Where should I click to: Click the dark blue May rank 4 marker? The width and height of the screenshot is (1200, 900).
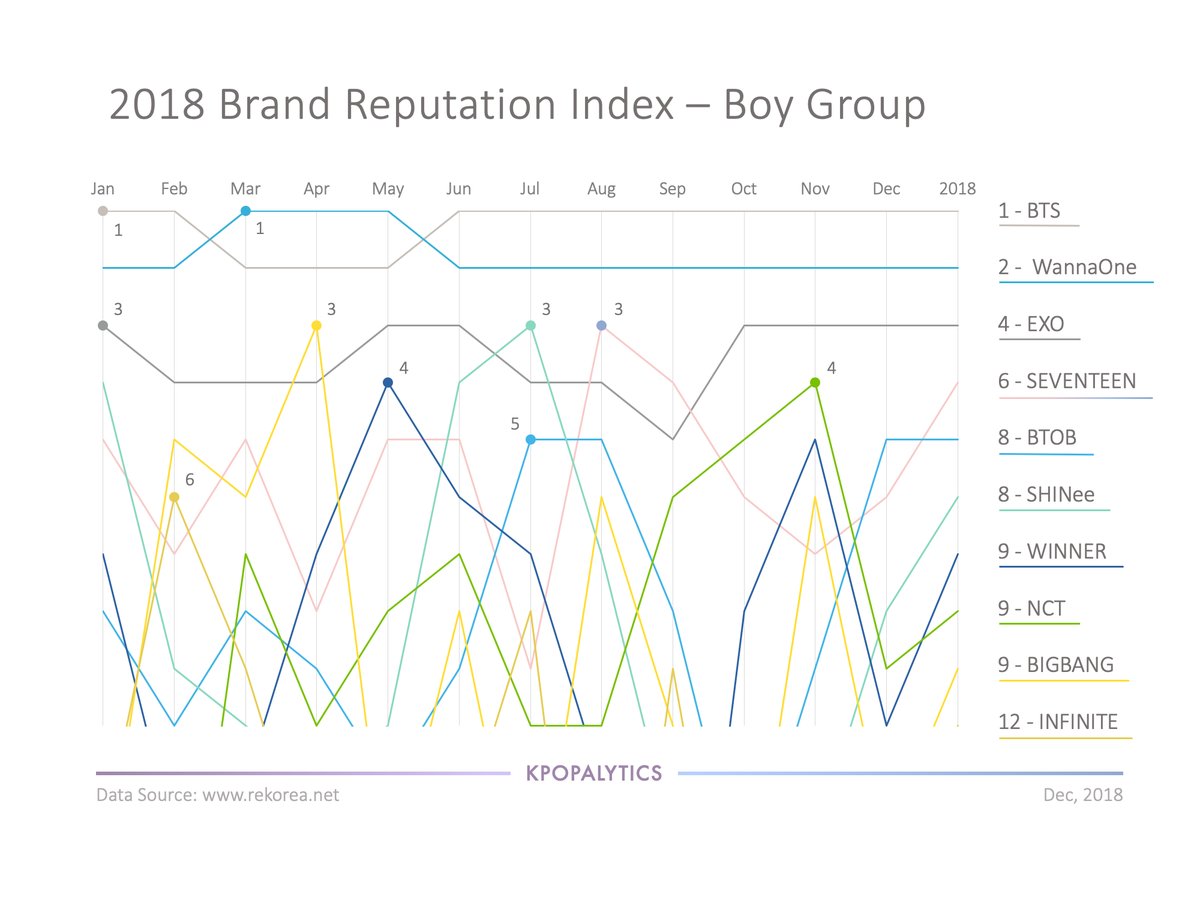(388, 382)
